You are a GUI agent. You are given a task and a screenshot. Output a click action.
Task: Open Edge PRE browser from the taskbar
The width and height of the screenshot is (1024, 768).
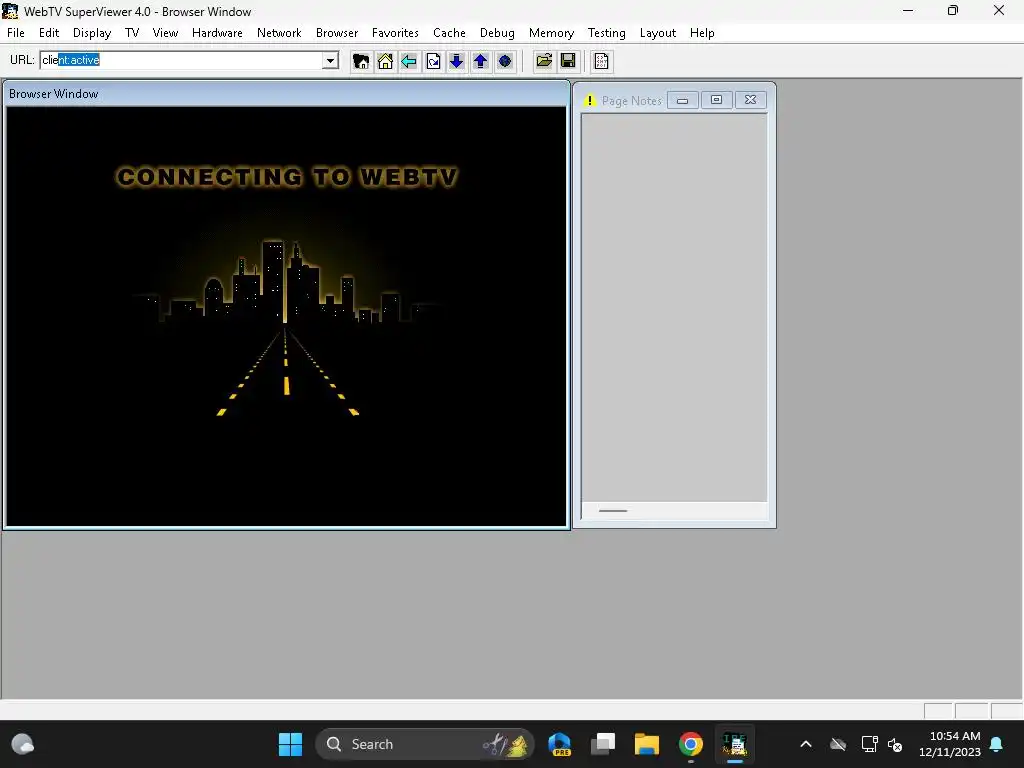pyautogui.click(x=560, y=744)
